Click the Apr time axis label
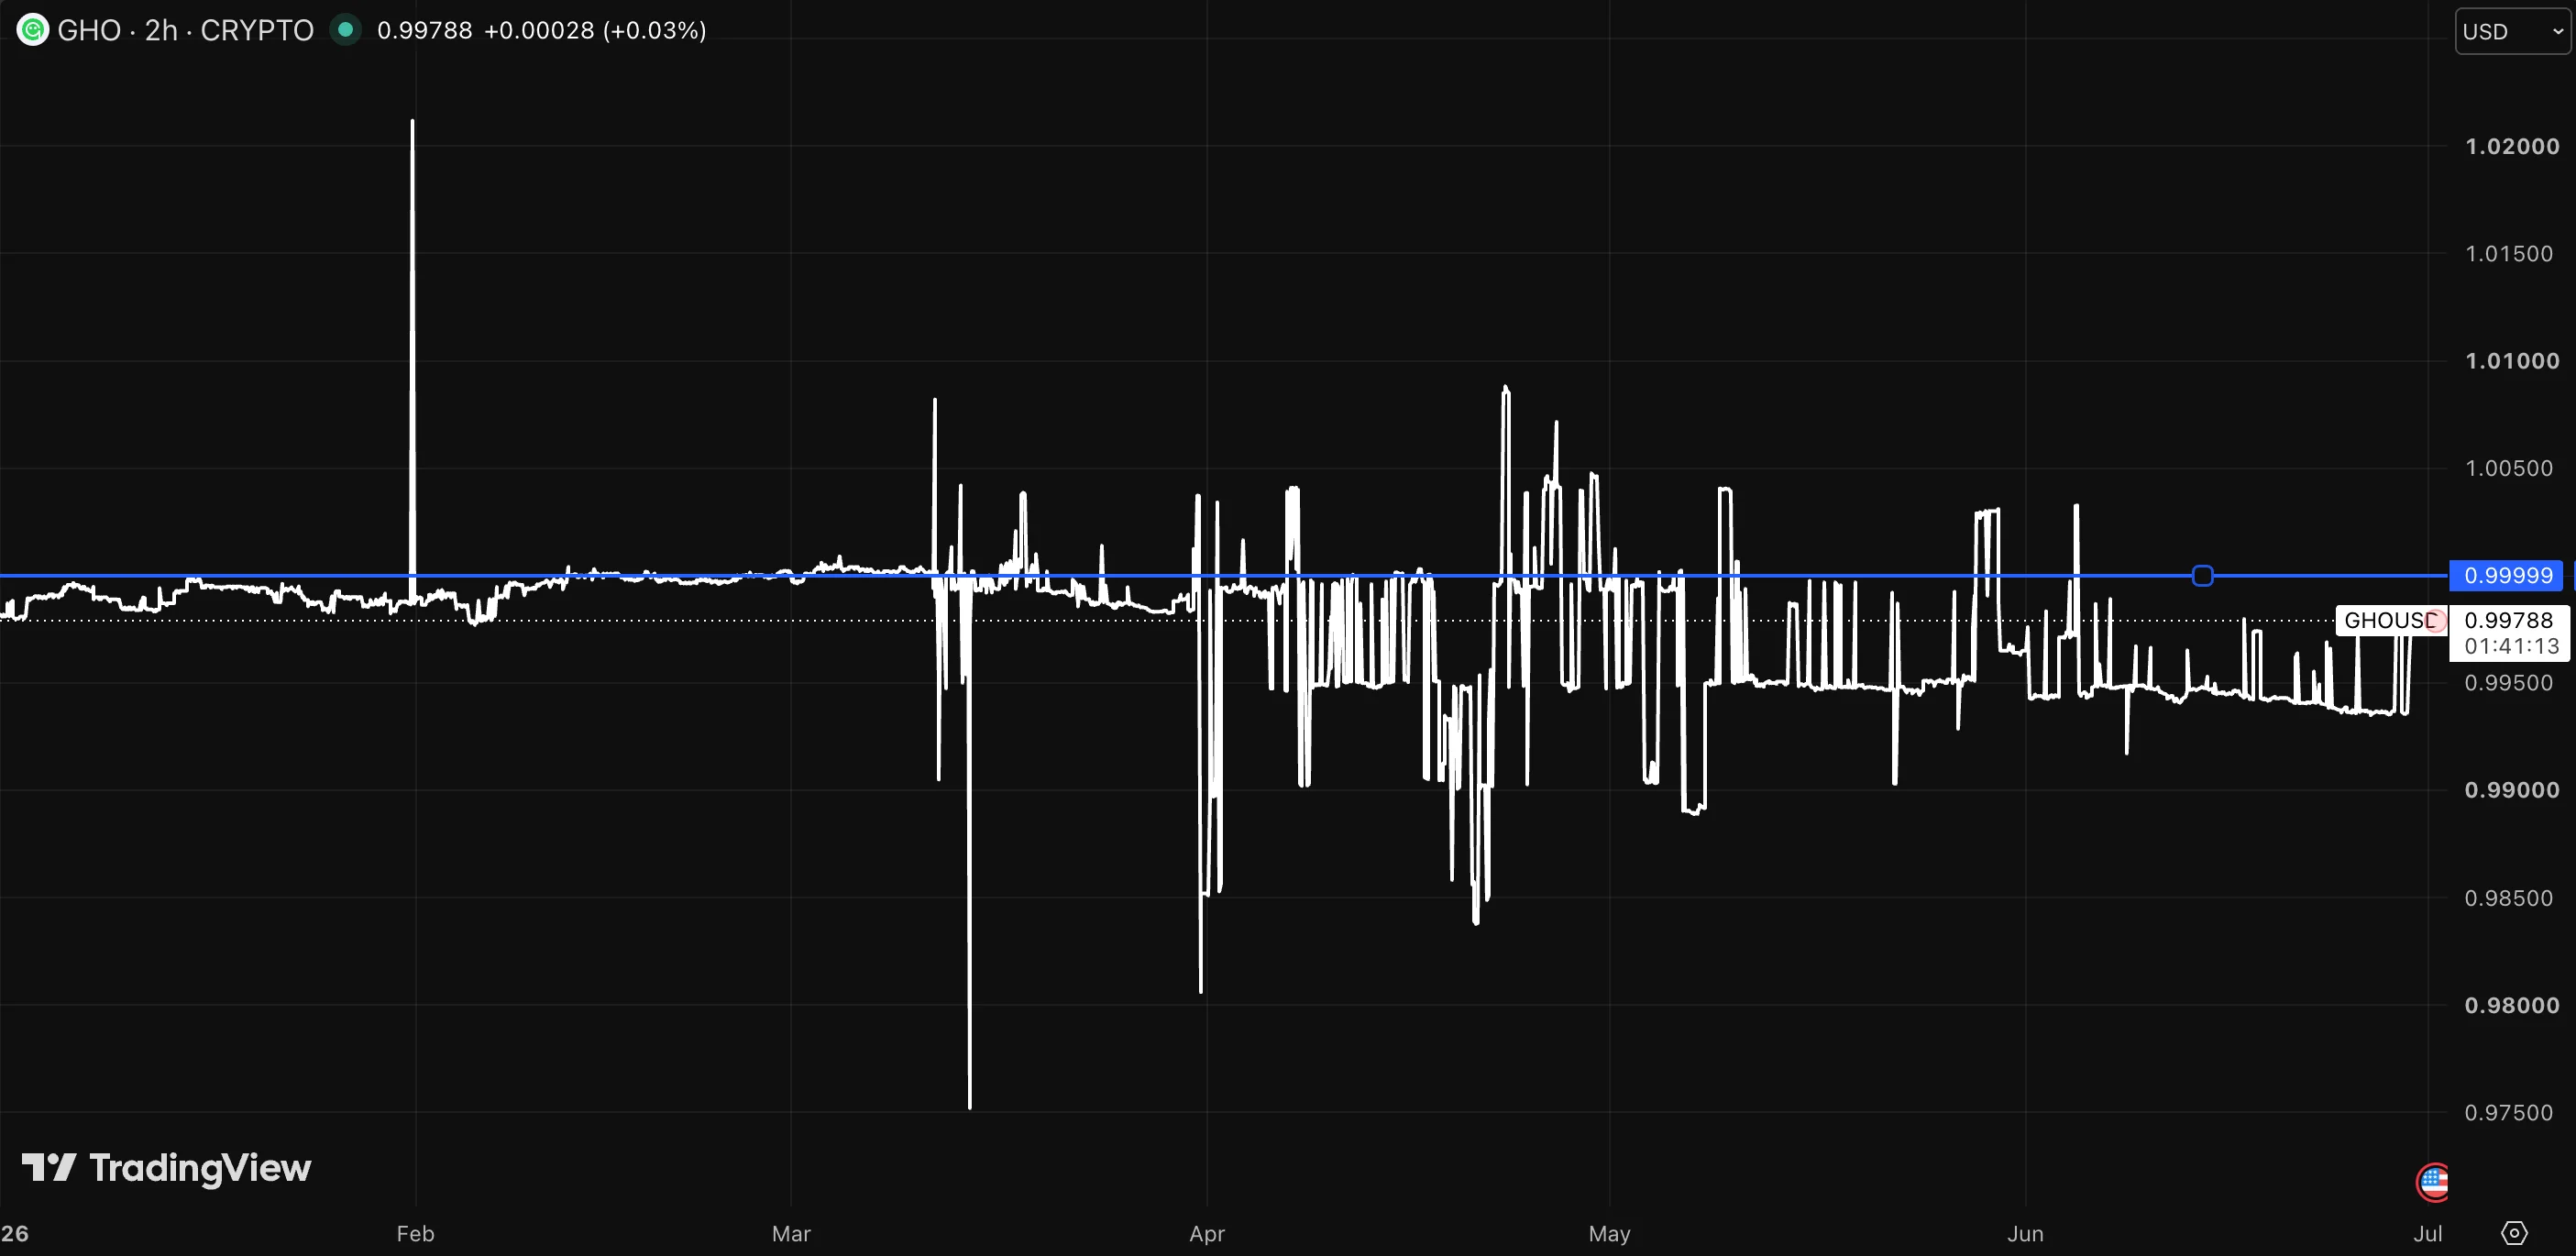Viewport: 2576px width, 1256px height. [x=1207, y=1233]
